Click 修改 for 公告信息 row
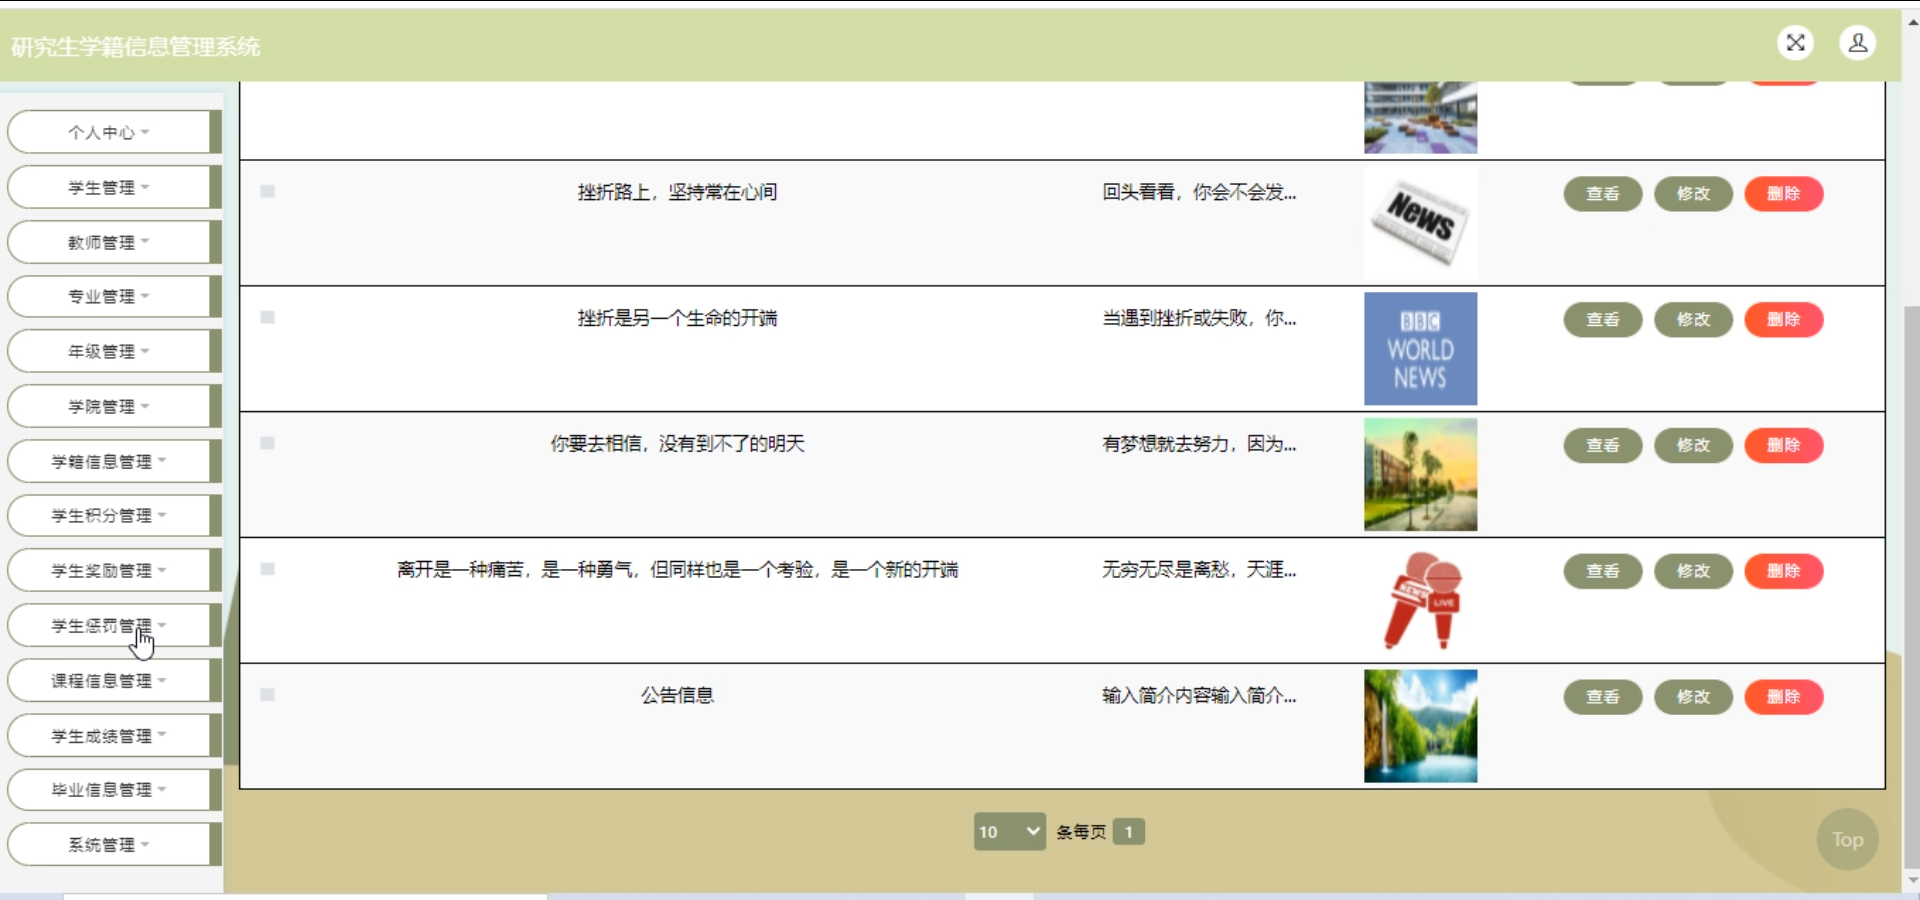This screenshot has width=1920, height=900. tap(1693, 697)
